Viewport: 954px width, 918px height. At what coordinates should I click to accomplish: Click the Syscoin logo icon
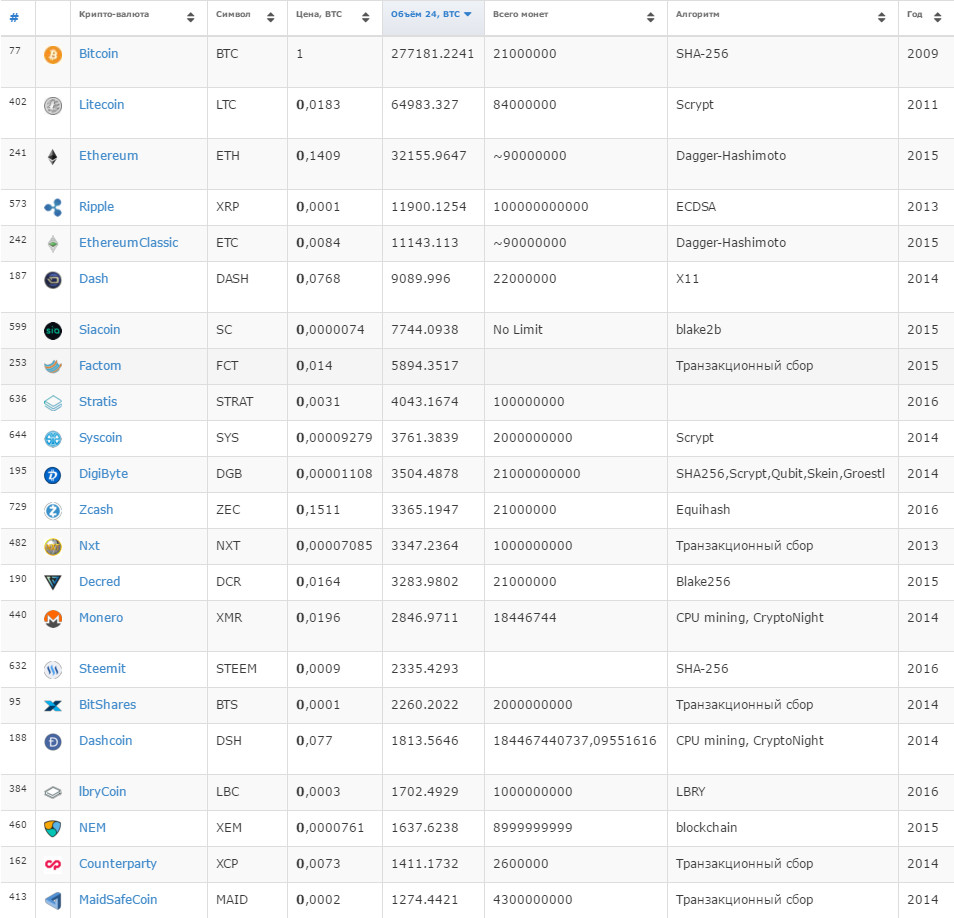[x=53, y=439]
